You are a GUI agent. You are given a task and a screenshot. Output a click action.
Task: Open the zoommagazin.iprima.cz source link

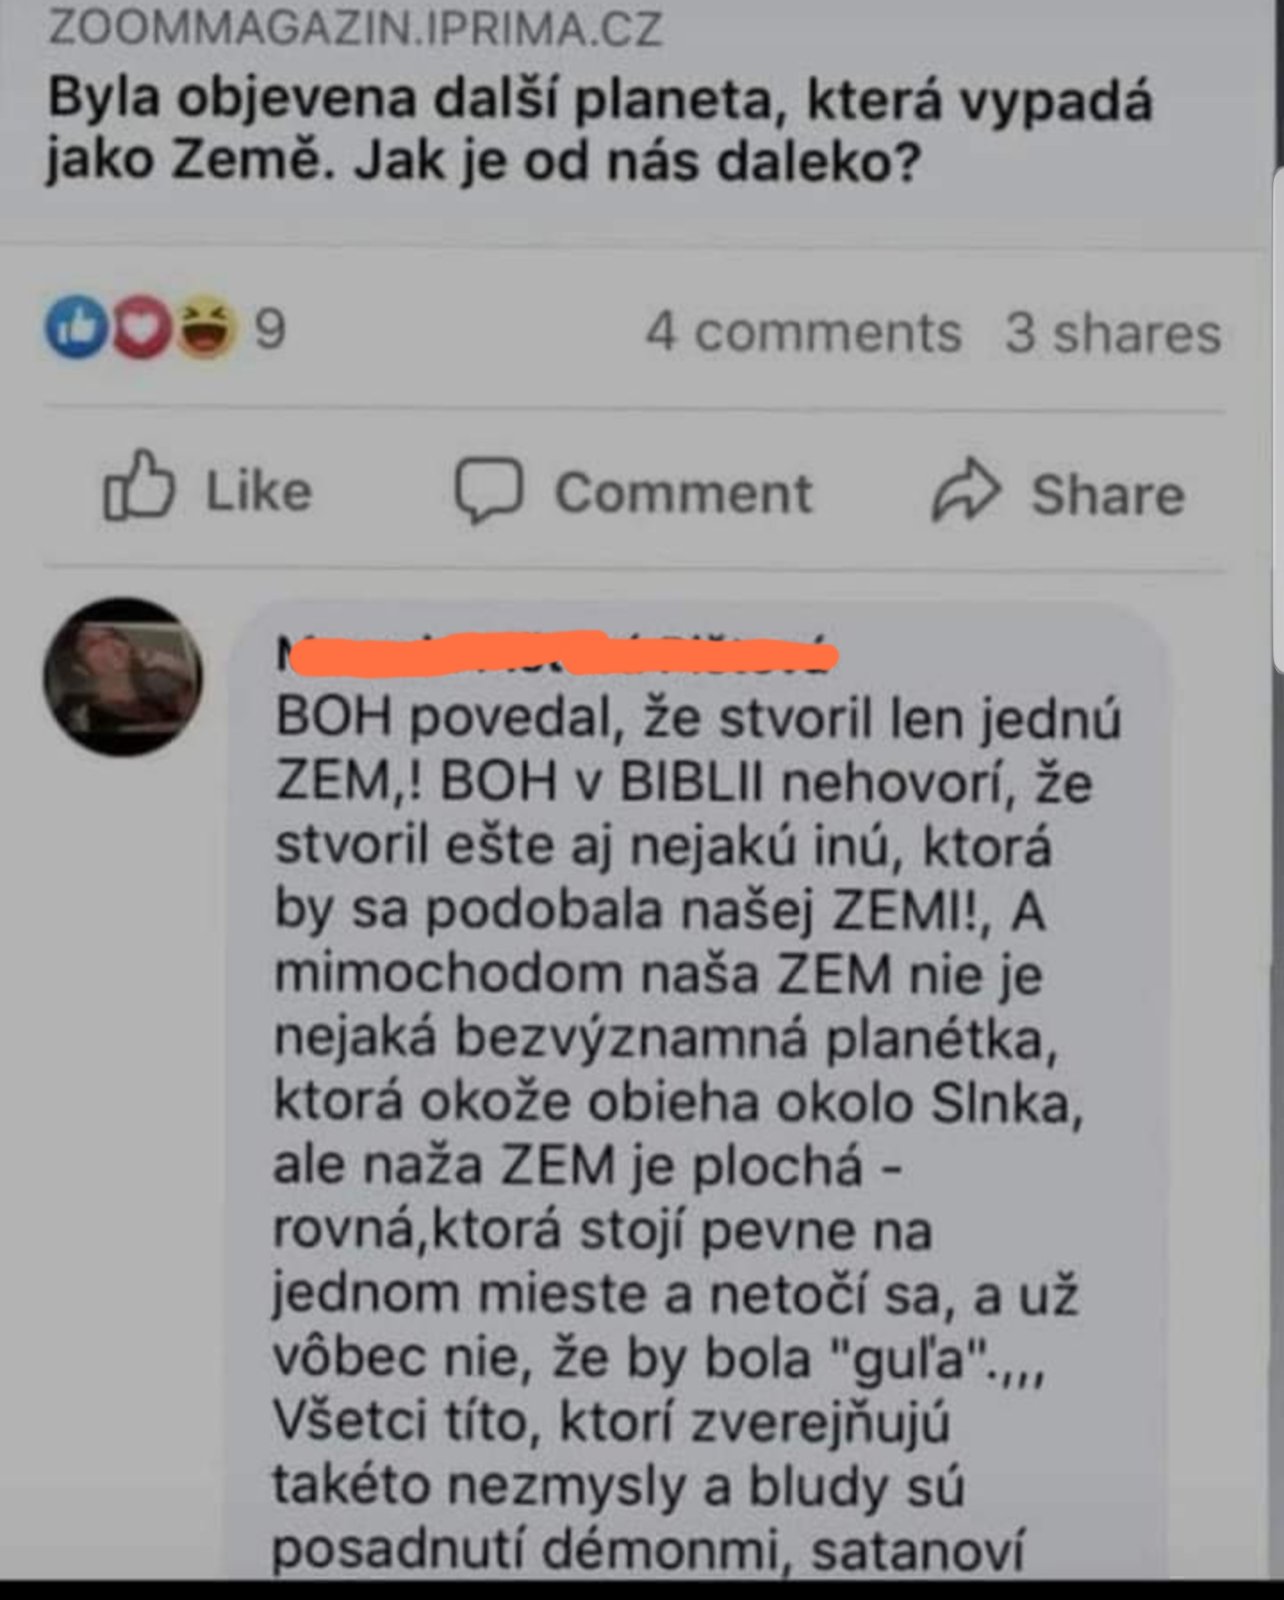[x=355, y=28]
